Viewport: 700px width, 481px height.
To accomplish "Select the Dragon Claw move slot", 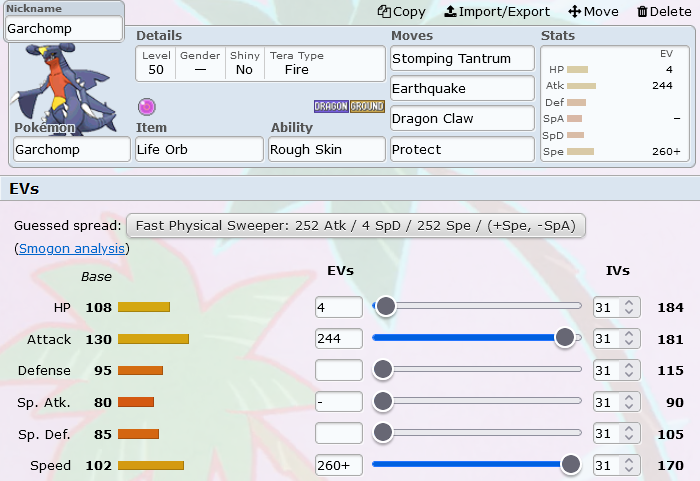I will click(x=462, y=118).
